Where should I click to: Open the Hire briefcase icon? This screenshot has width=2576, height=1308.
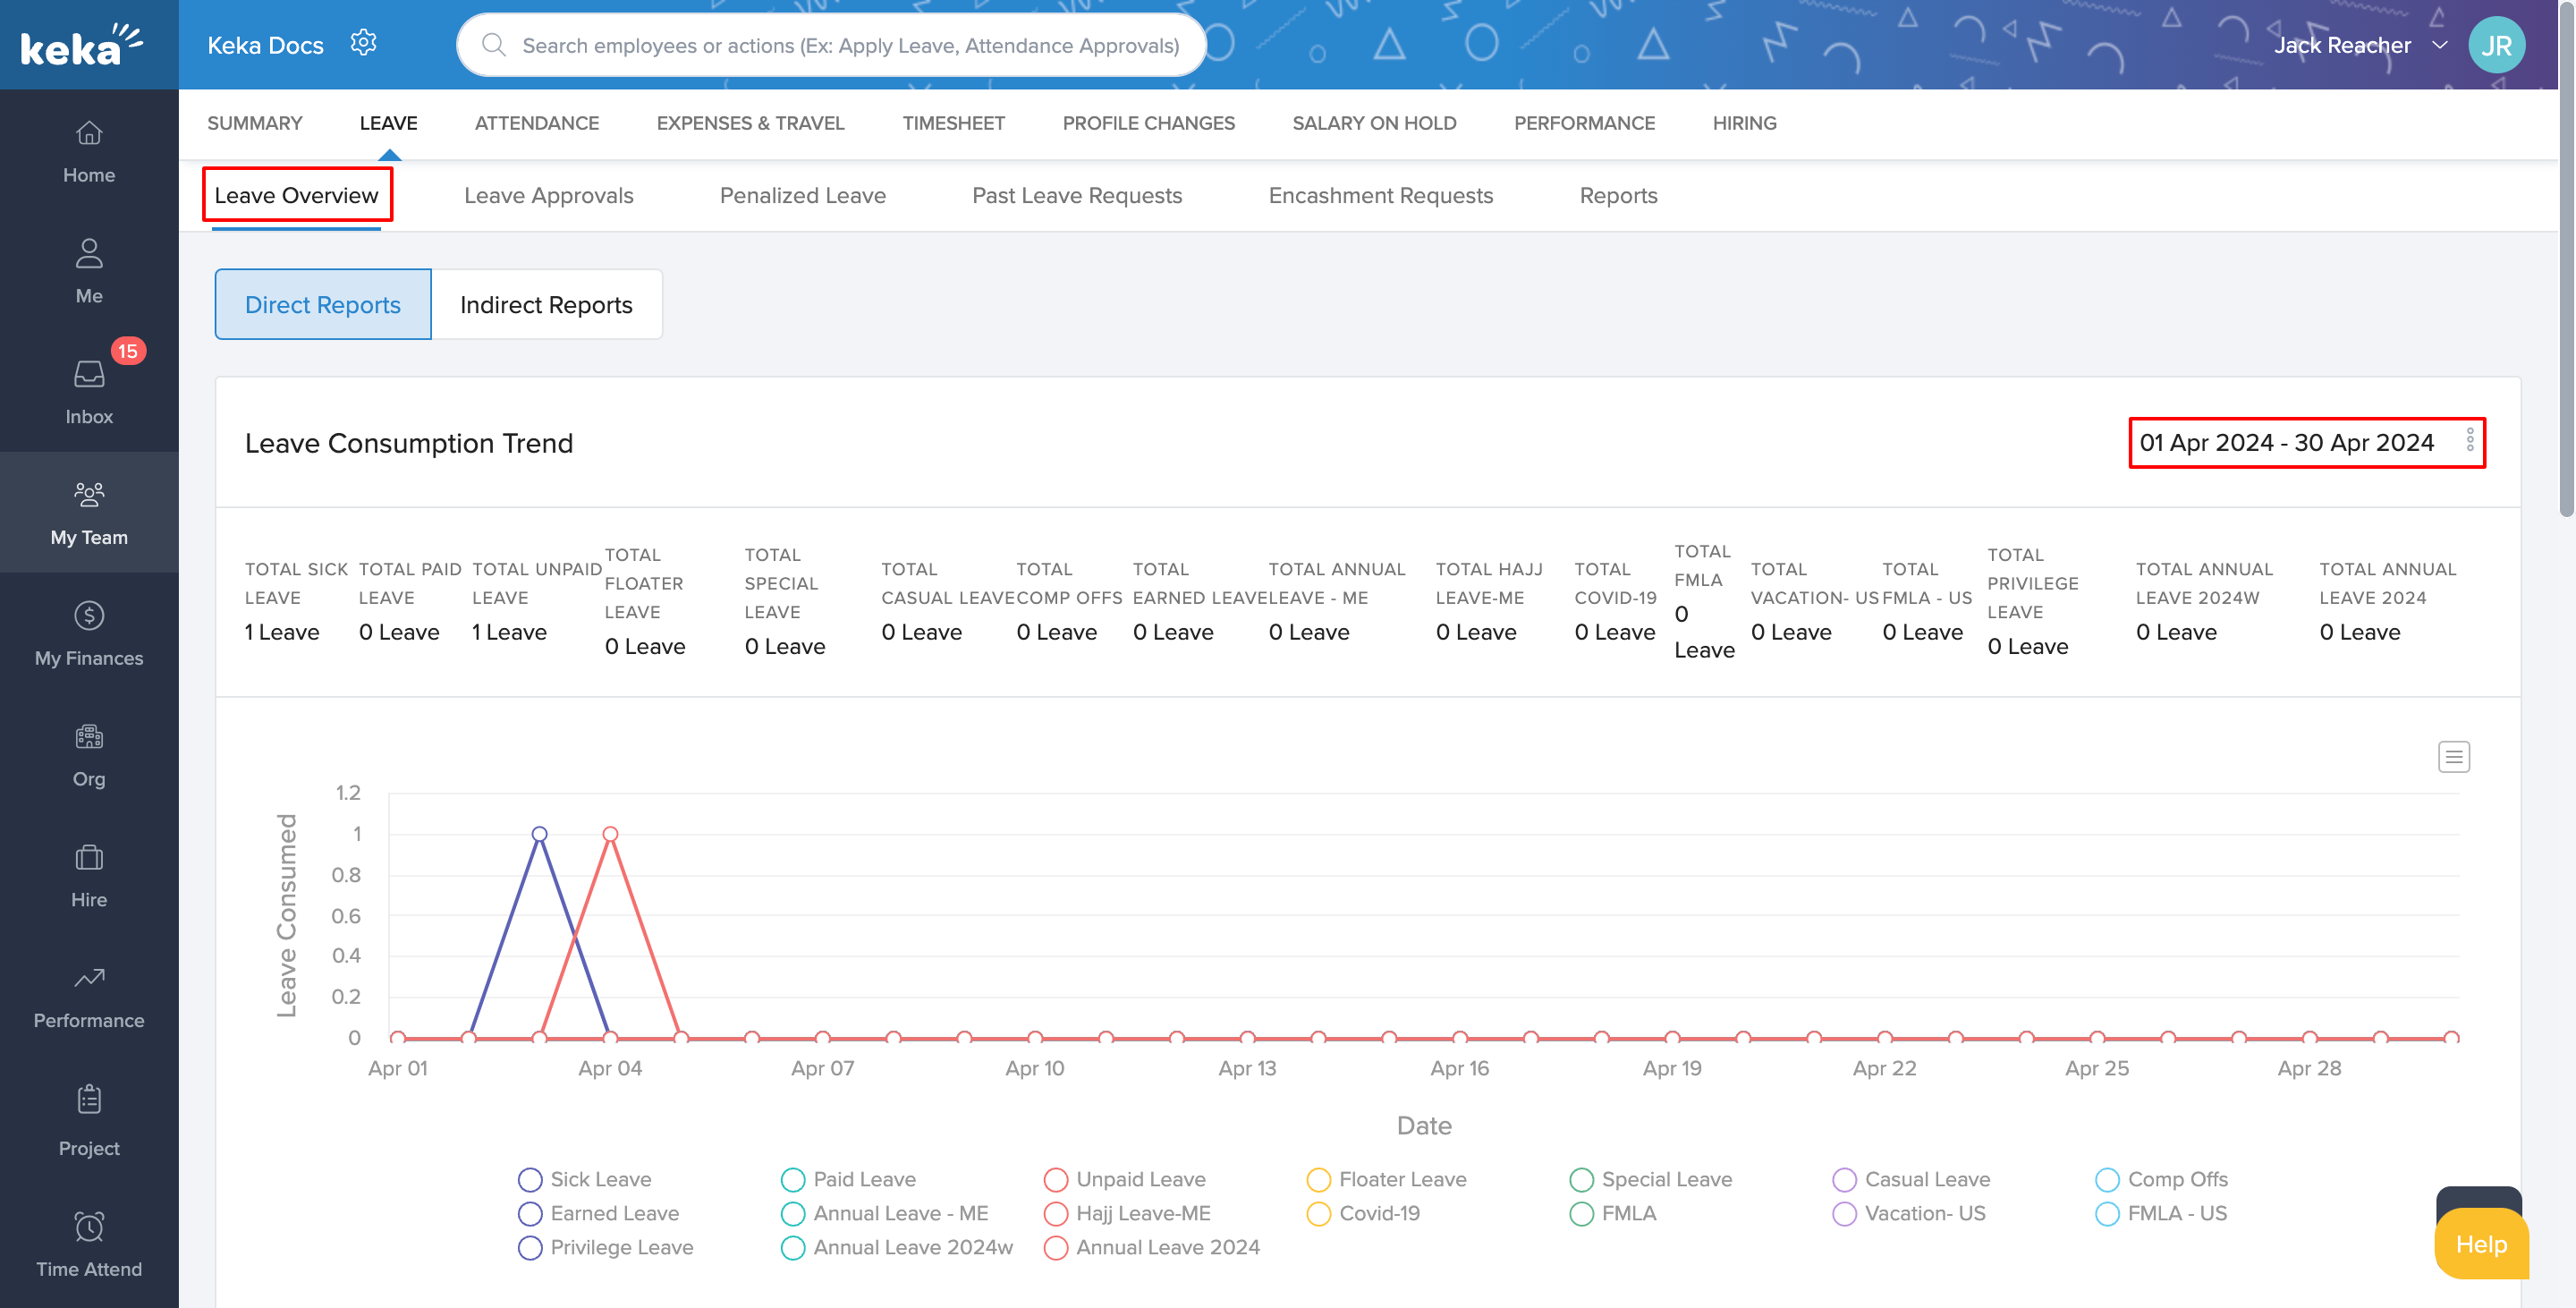click(x=89, y=858)
